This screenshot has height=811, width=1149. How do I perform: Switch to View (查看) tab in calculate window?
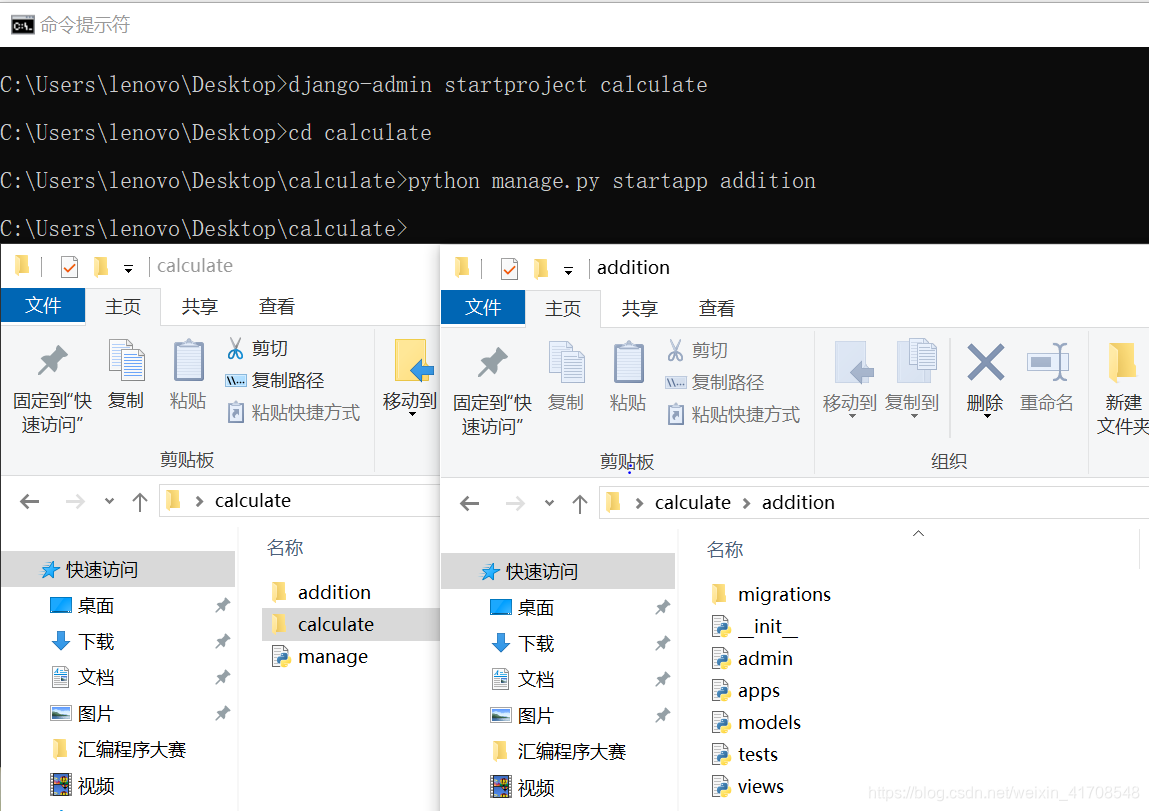click(x=276, y=306)
